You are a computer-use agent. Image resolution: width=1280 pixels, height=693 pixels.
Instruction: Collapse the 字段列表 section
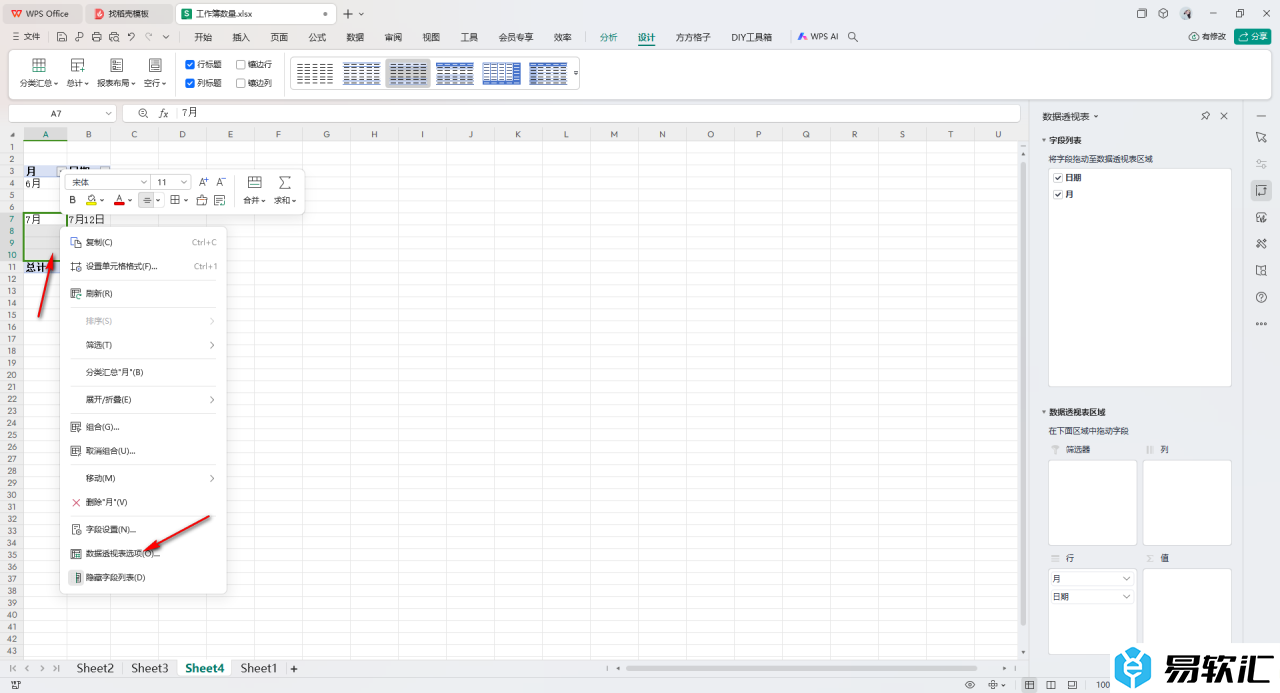tap(1044, 141)
